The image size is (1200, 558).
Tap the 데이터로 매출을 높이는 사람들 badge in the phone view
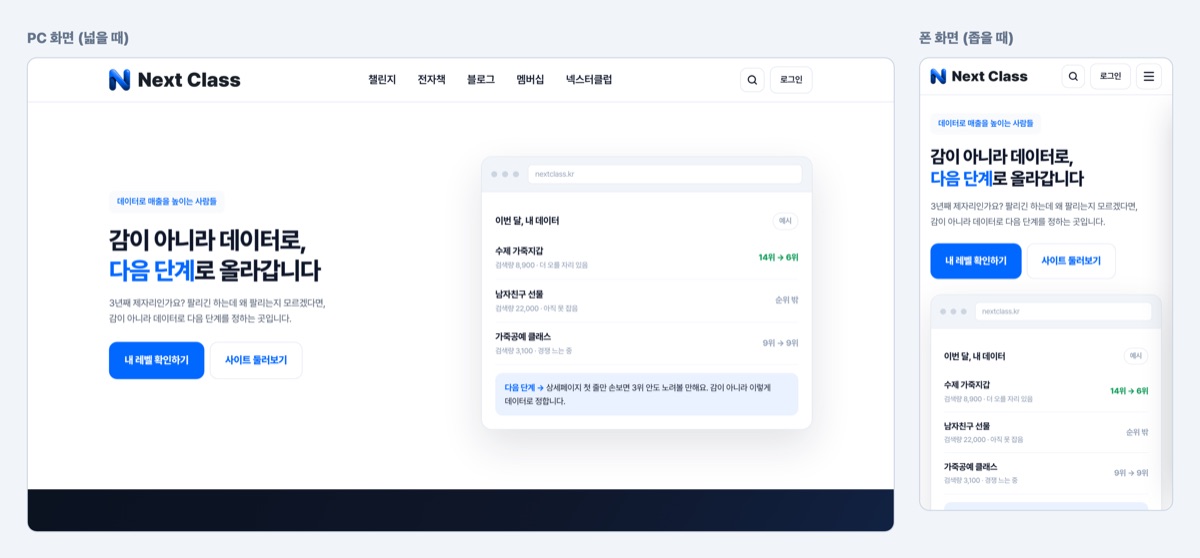coord(986,123)
